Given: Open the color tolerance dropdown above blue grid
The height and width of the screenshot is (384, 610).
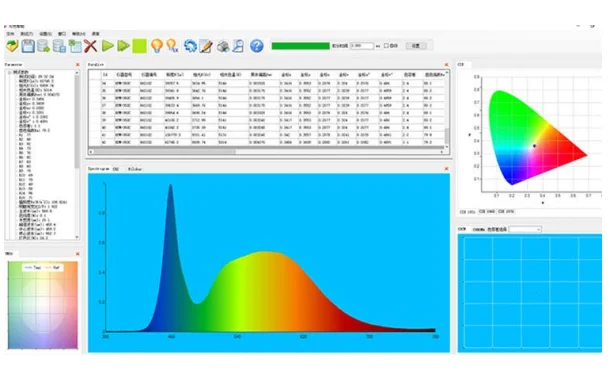Looking at the screenshot, I should (525, 230).
